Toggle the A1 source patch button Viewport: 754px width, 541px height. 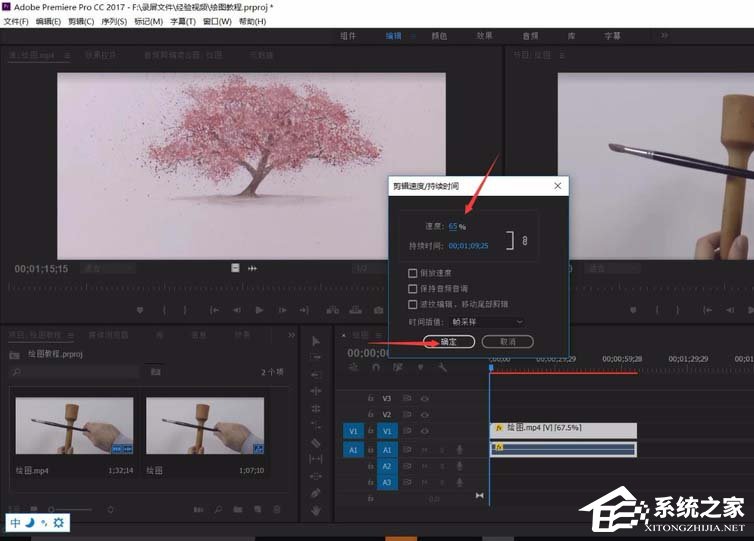click(353, 450)
